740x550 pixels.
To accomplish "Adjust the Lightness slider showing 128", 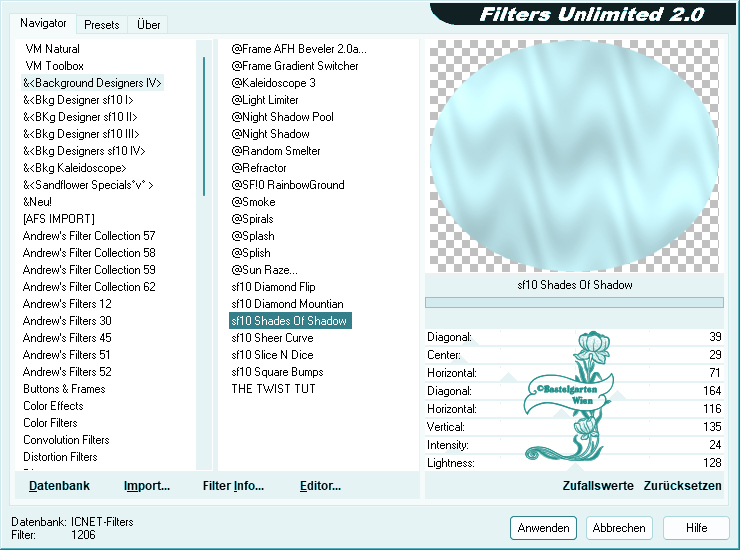I will tap(574, 463).
